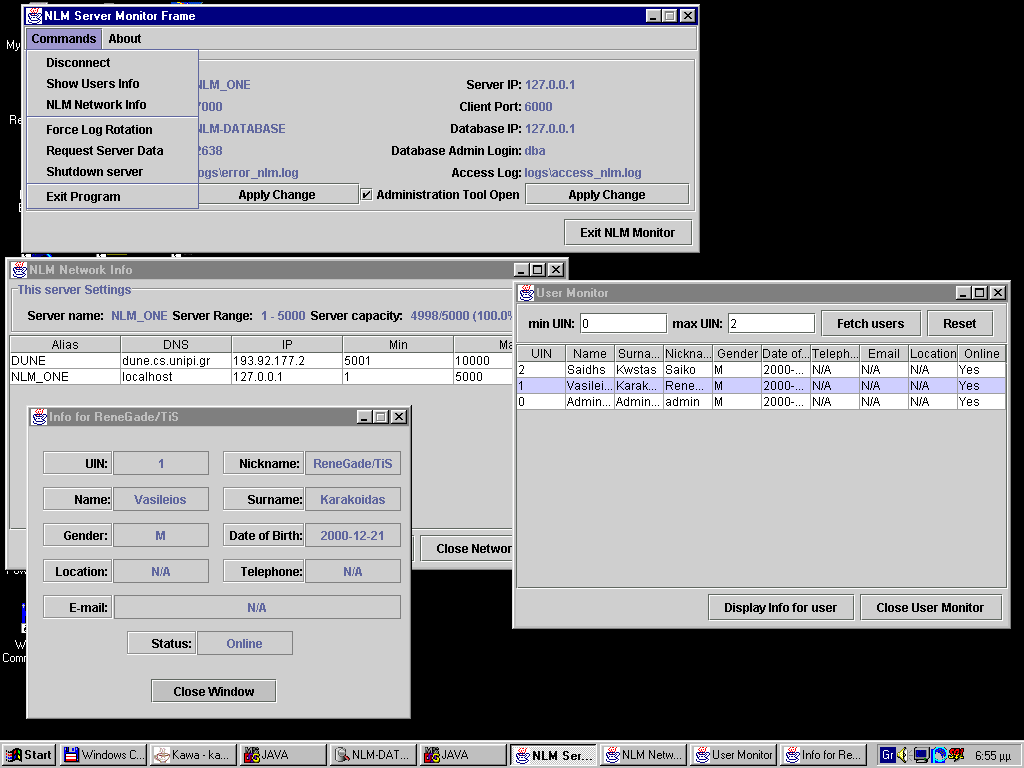Click Exit NLM Monitor button
Screen dimensions: 1024x768
[x=628, y=232]
